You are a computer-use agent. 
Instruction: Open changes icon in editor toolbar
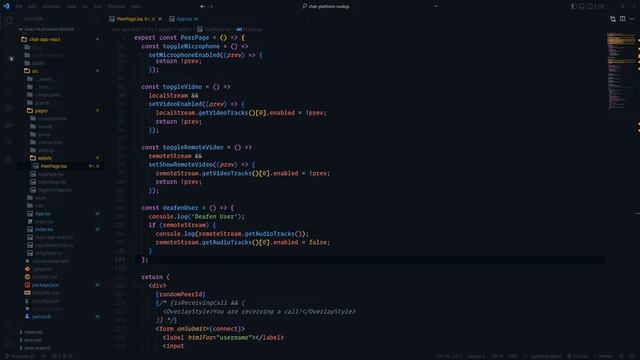(x=613, y=19)
